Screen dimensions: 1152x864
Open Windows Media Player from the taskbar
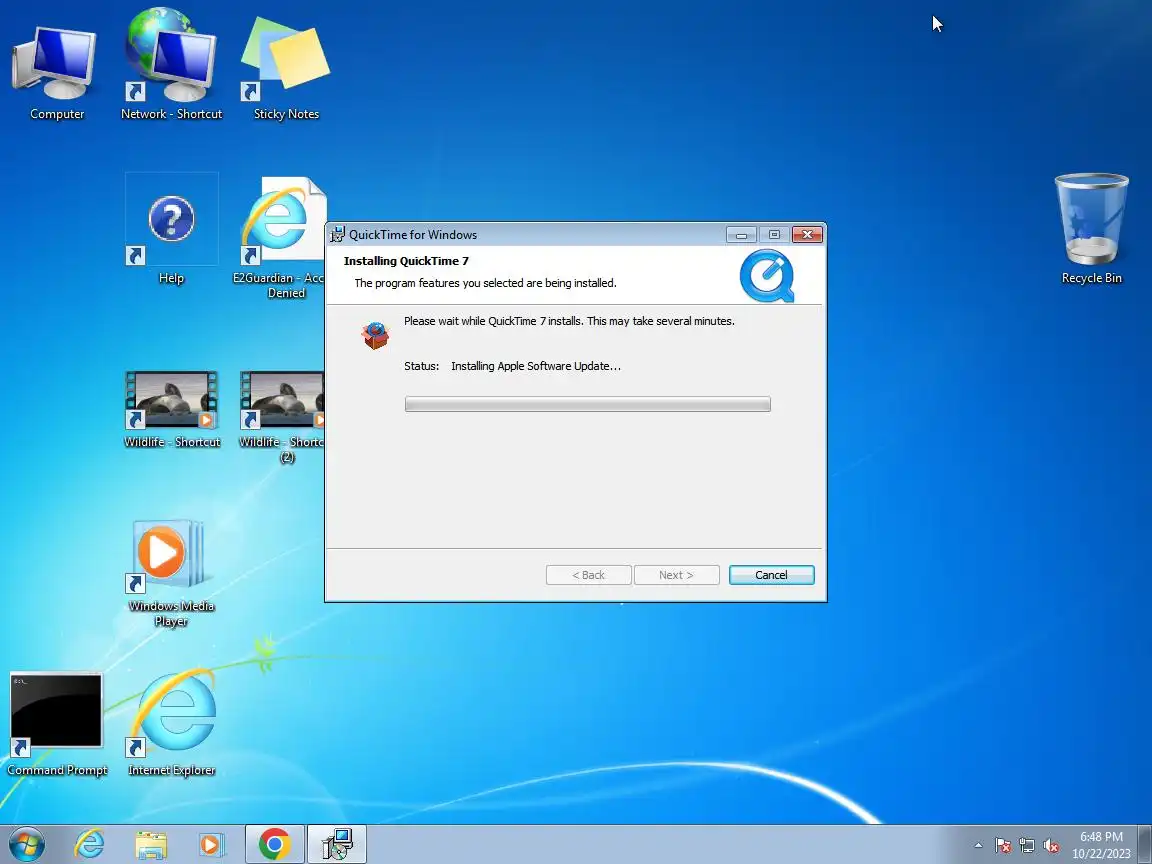pos(211,845)
